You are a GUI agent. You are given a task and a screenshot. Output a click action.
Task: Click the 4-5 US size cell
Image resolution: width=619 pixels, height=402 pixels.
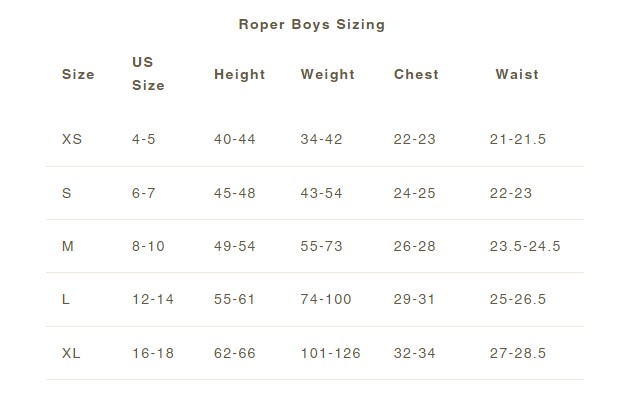(x=144, y=139)
